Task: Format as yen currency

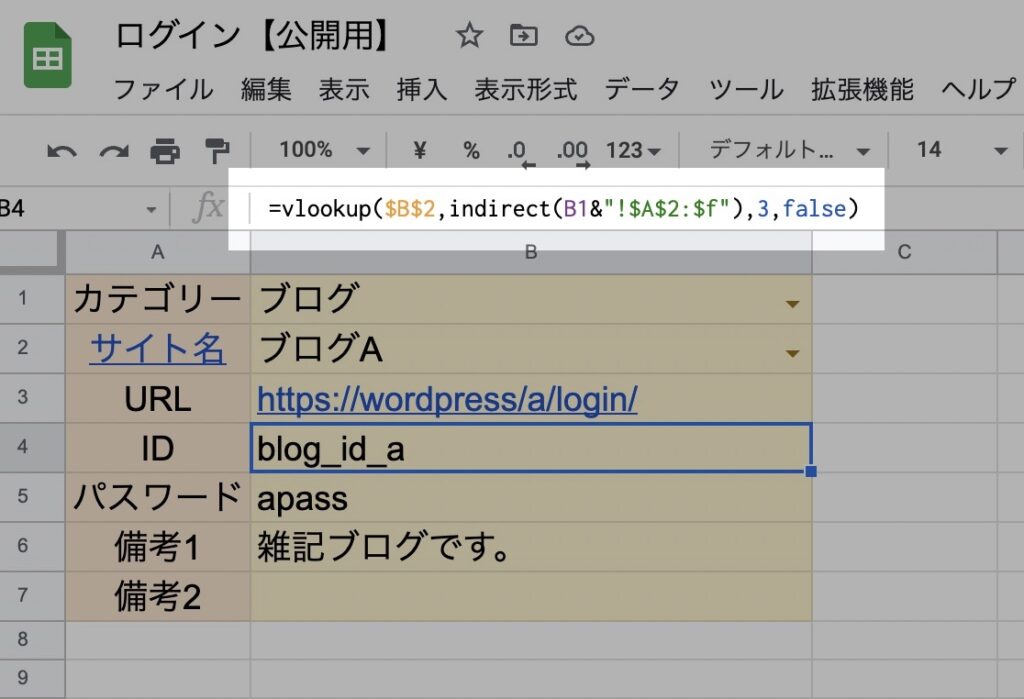Action: coord(419,150)
